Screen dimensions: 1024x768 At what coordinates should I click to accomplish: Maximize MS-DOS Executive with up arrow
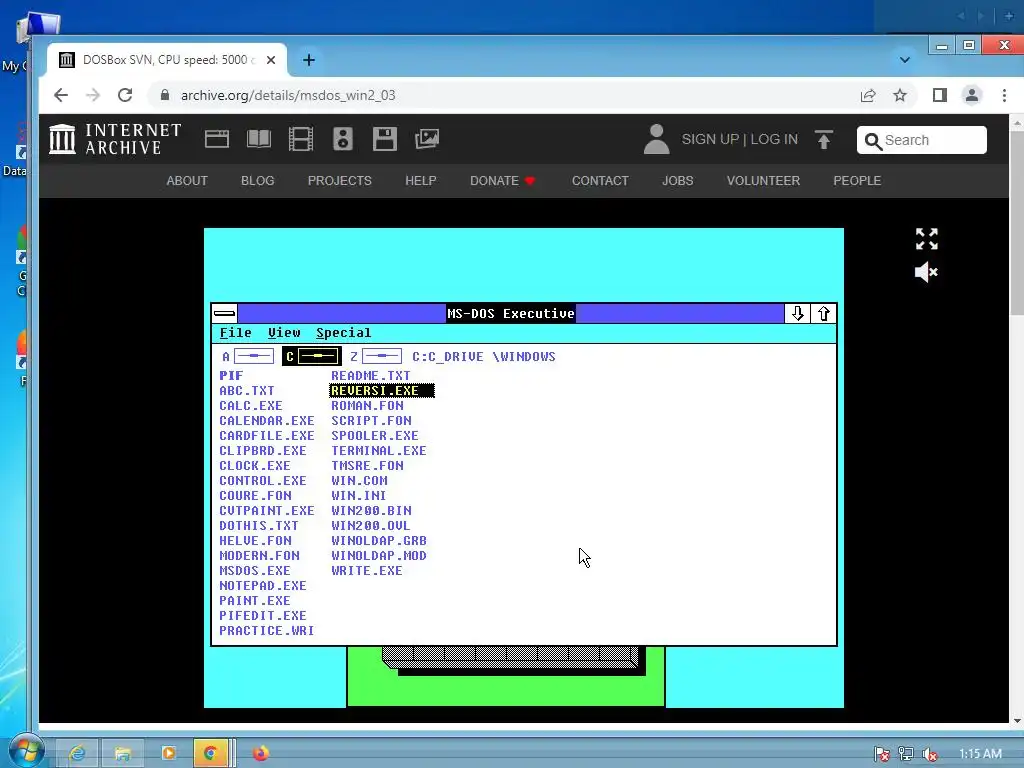pos(824,313)
